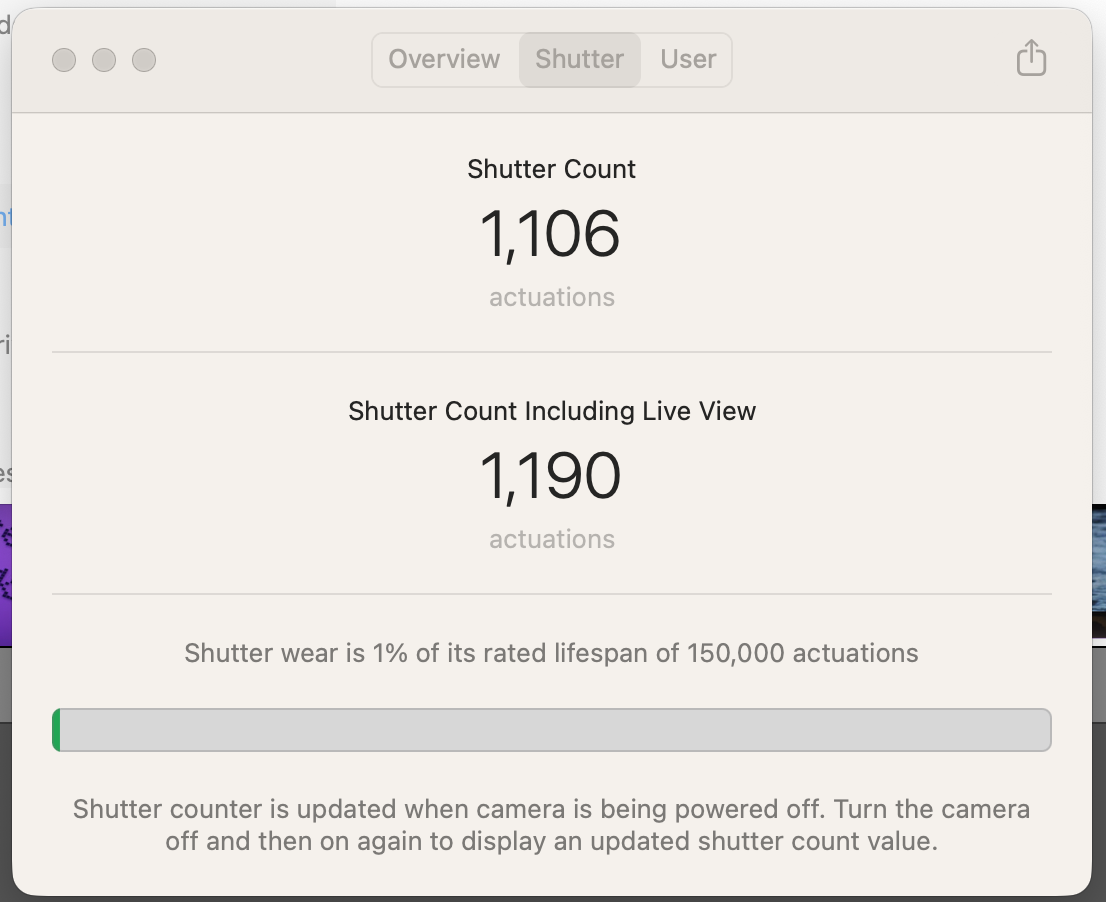Click the powered off note text
The width and height of the screenshot is (1106, 902).
[x=552, y=825]
